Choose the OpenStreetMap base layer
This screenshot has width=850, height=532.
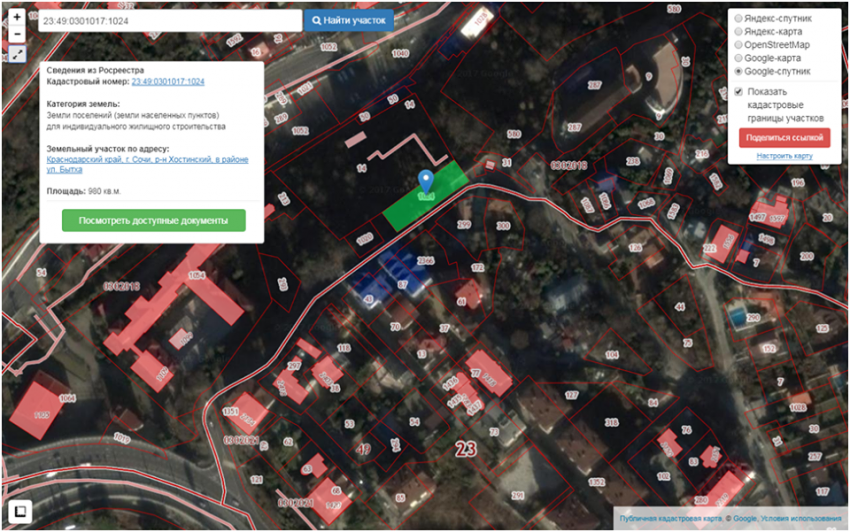[739, 45]
